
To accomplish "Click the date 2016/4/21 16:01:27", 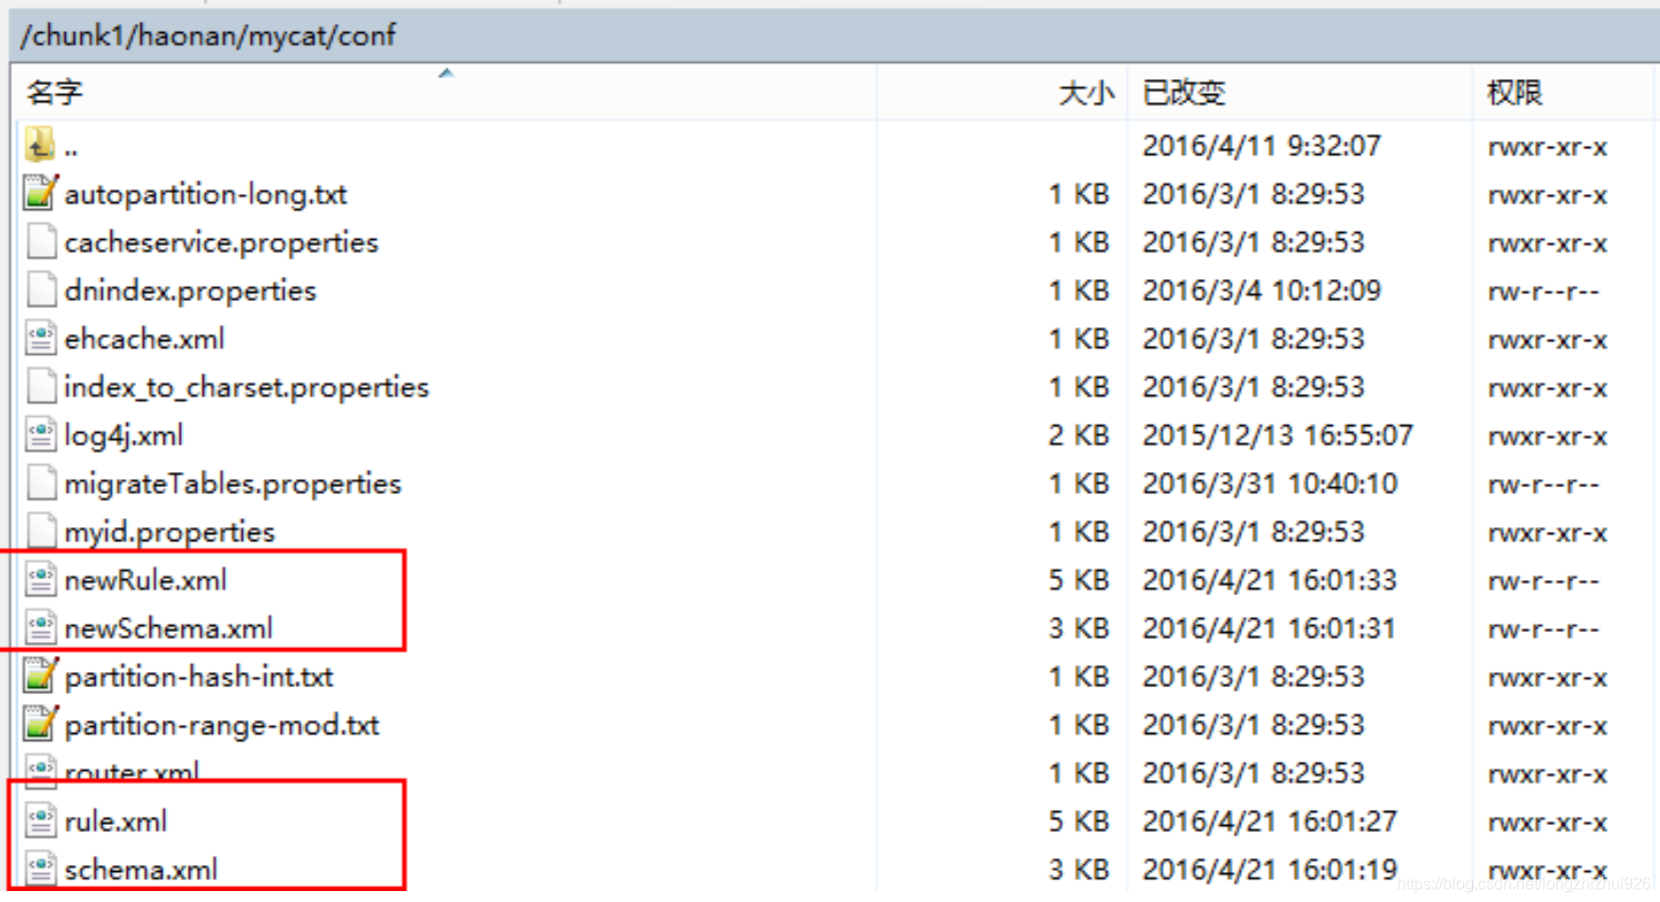I will (1270, 821).
